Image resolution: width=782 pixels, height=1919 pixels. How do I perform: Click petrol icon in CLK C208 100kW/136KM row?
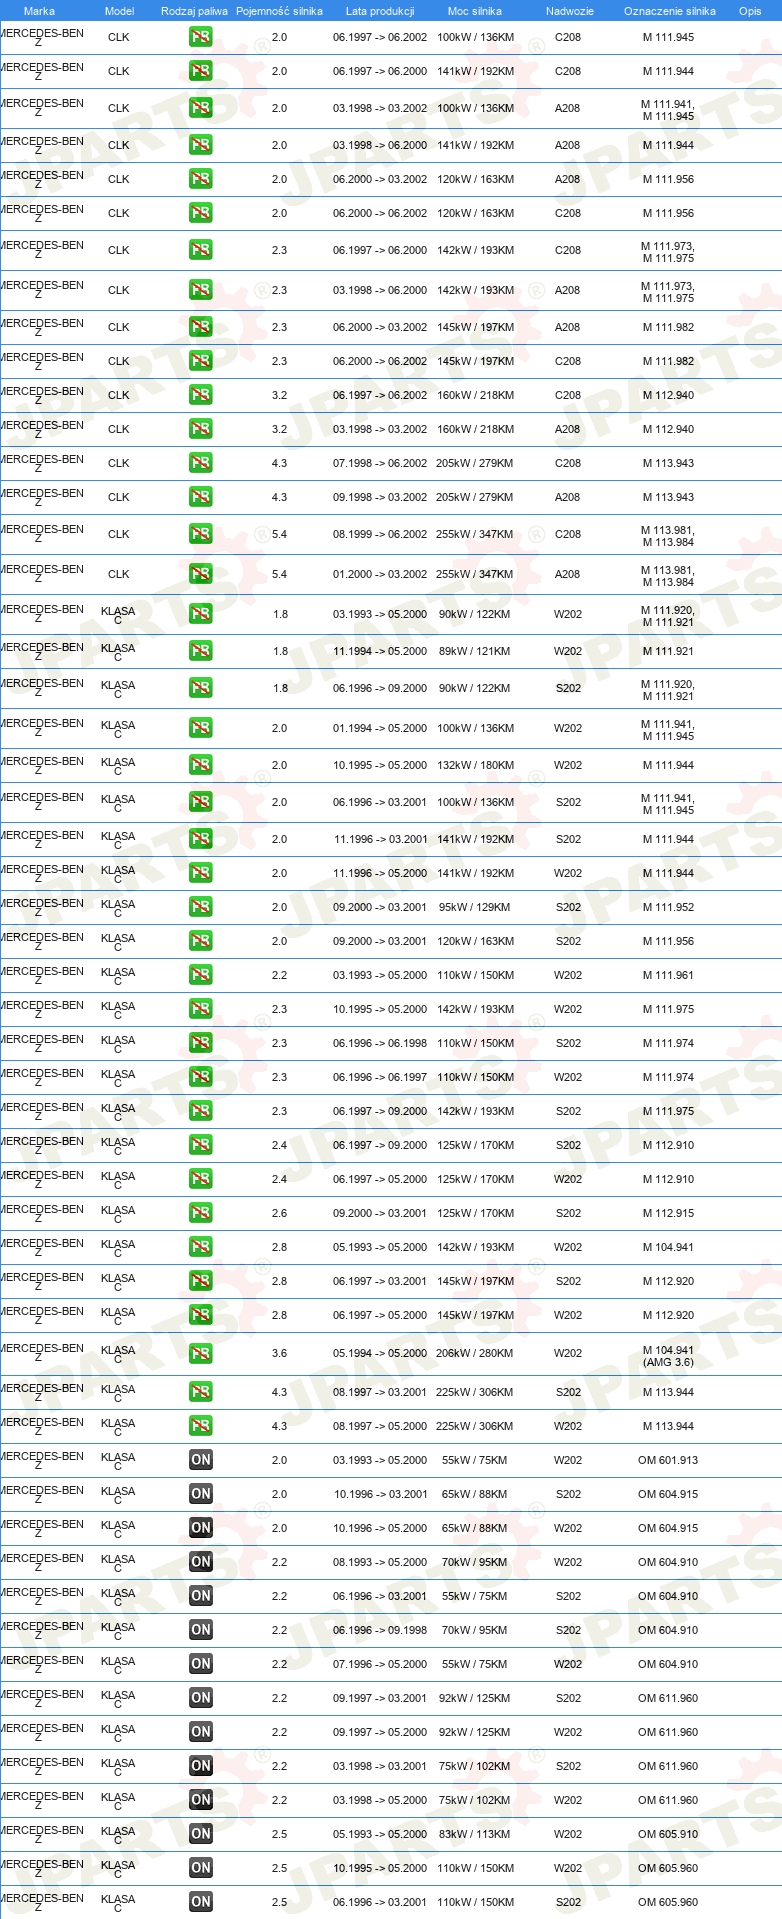pos(201,37)
